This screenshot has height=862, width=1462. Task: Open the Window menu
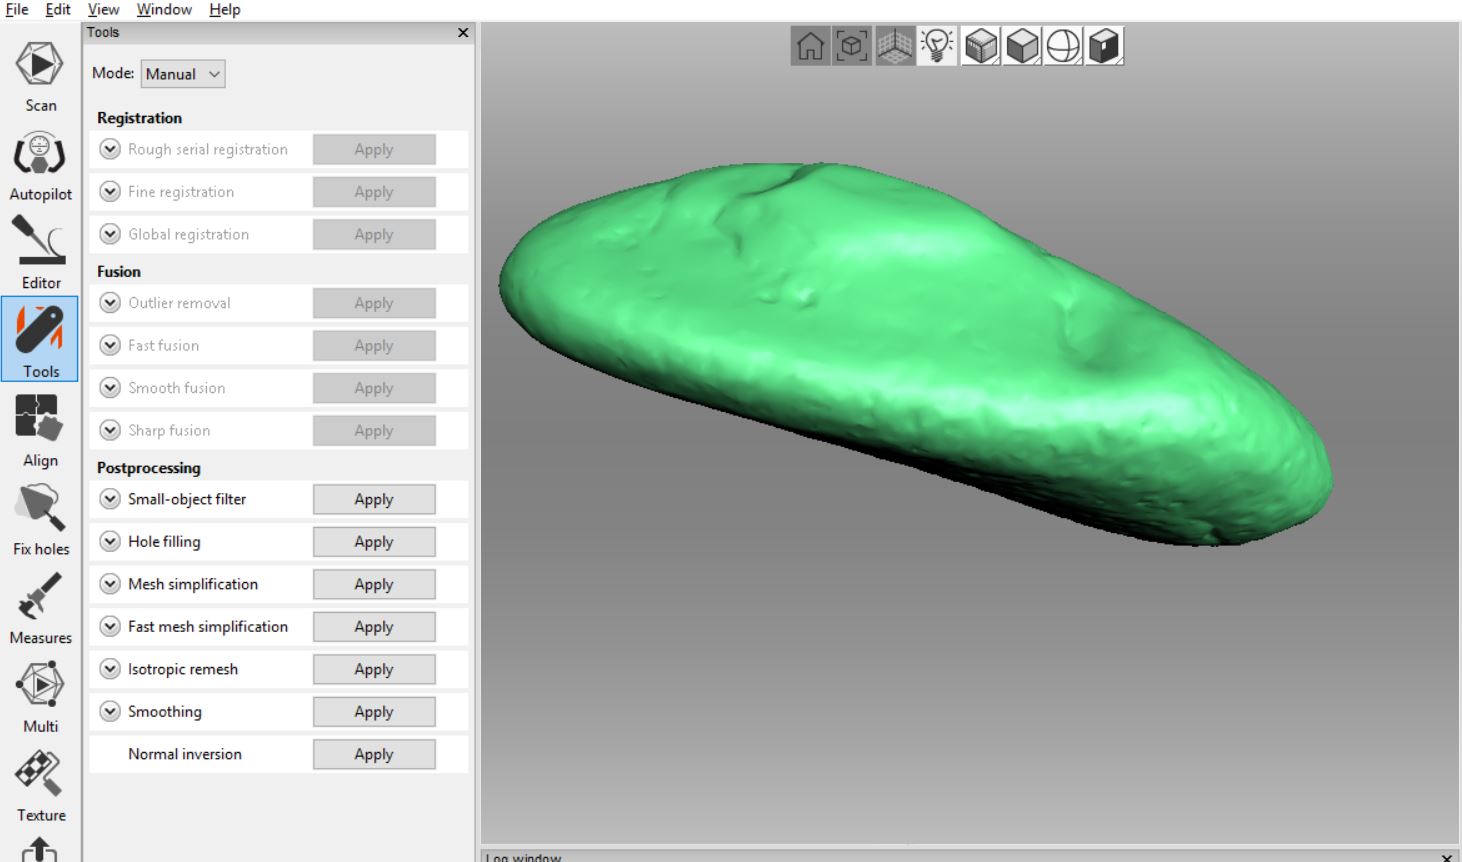[164, 9]
